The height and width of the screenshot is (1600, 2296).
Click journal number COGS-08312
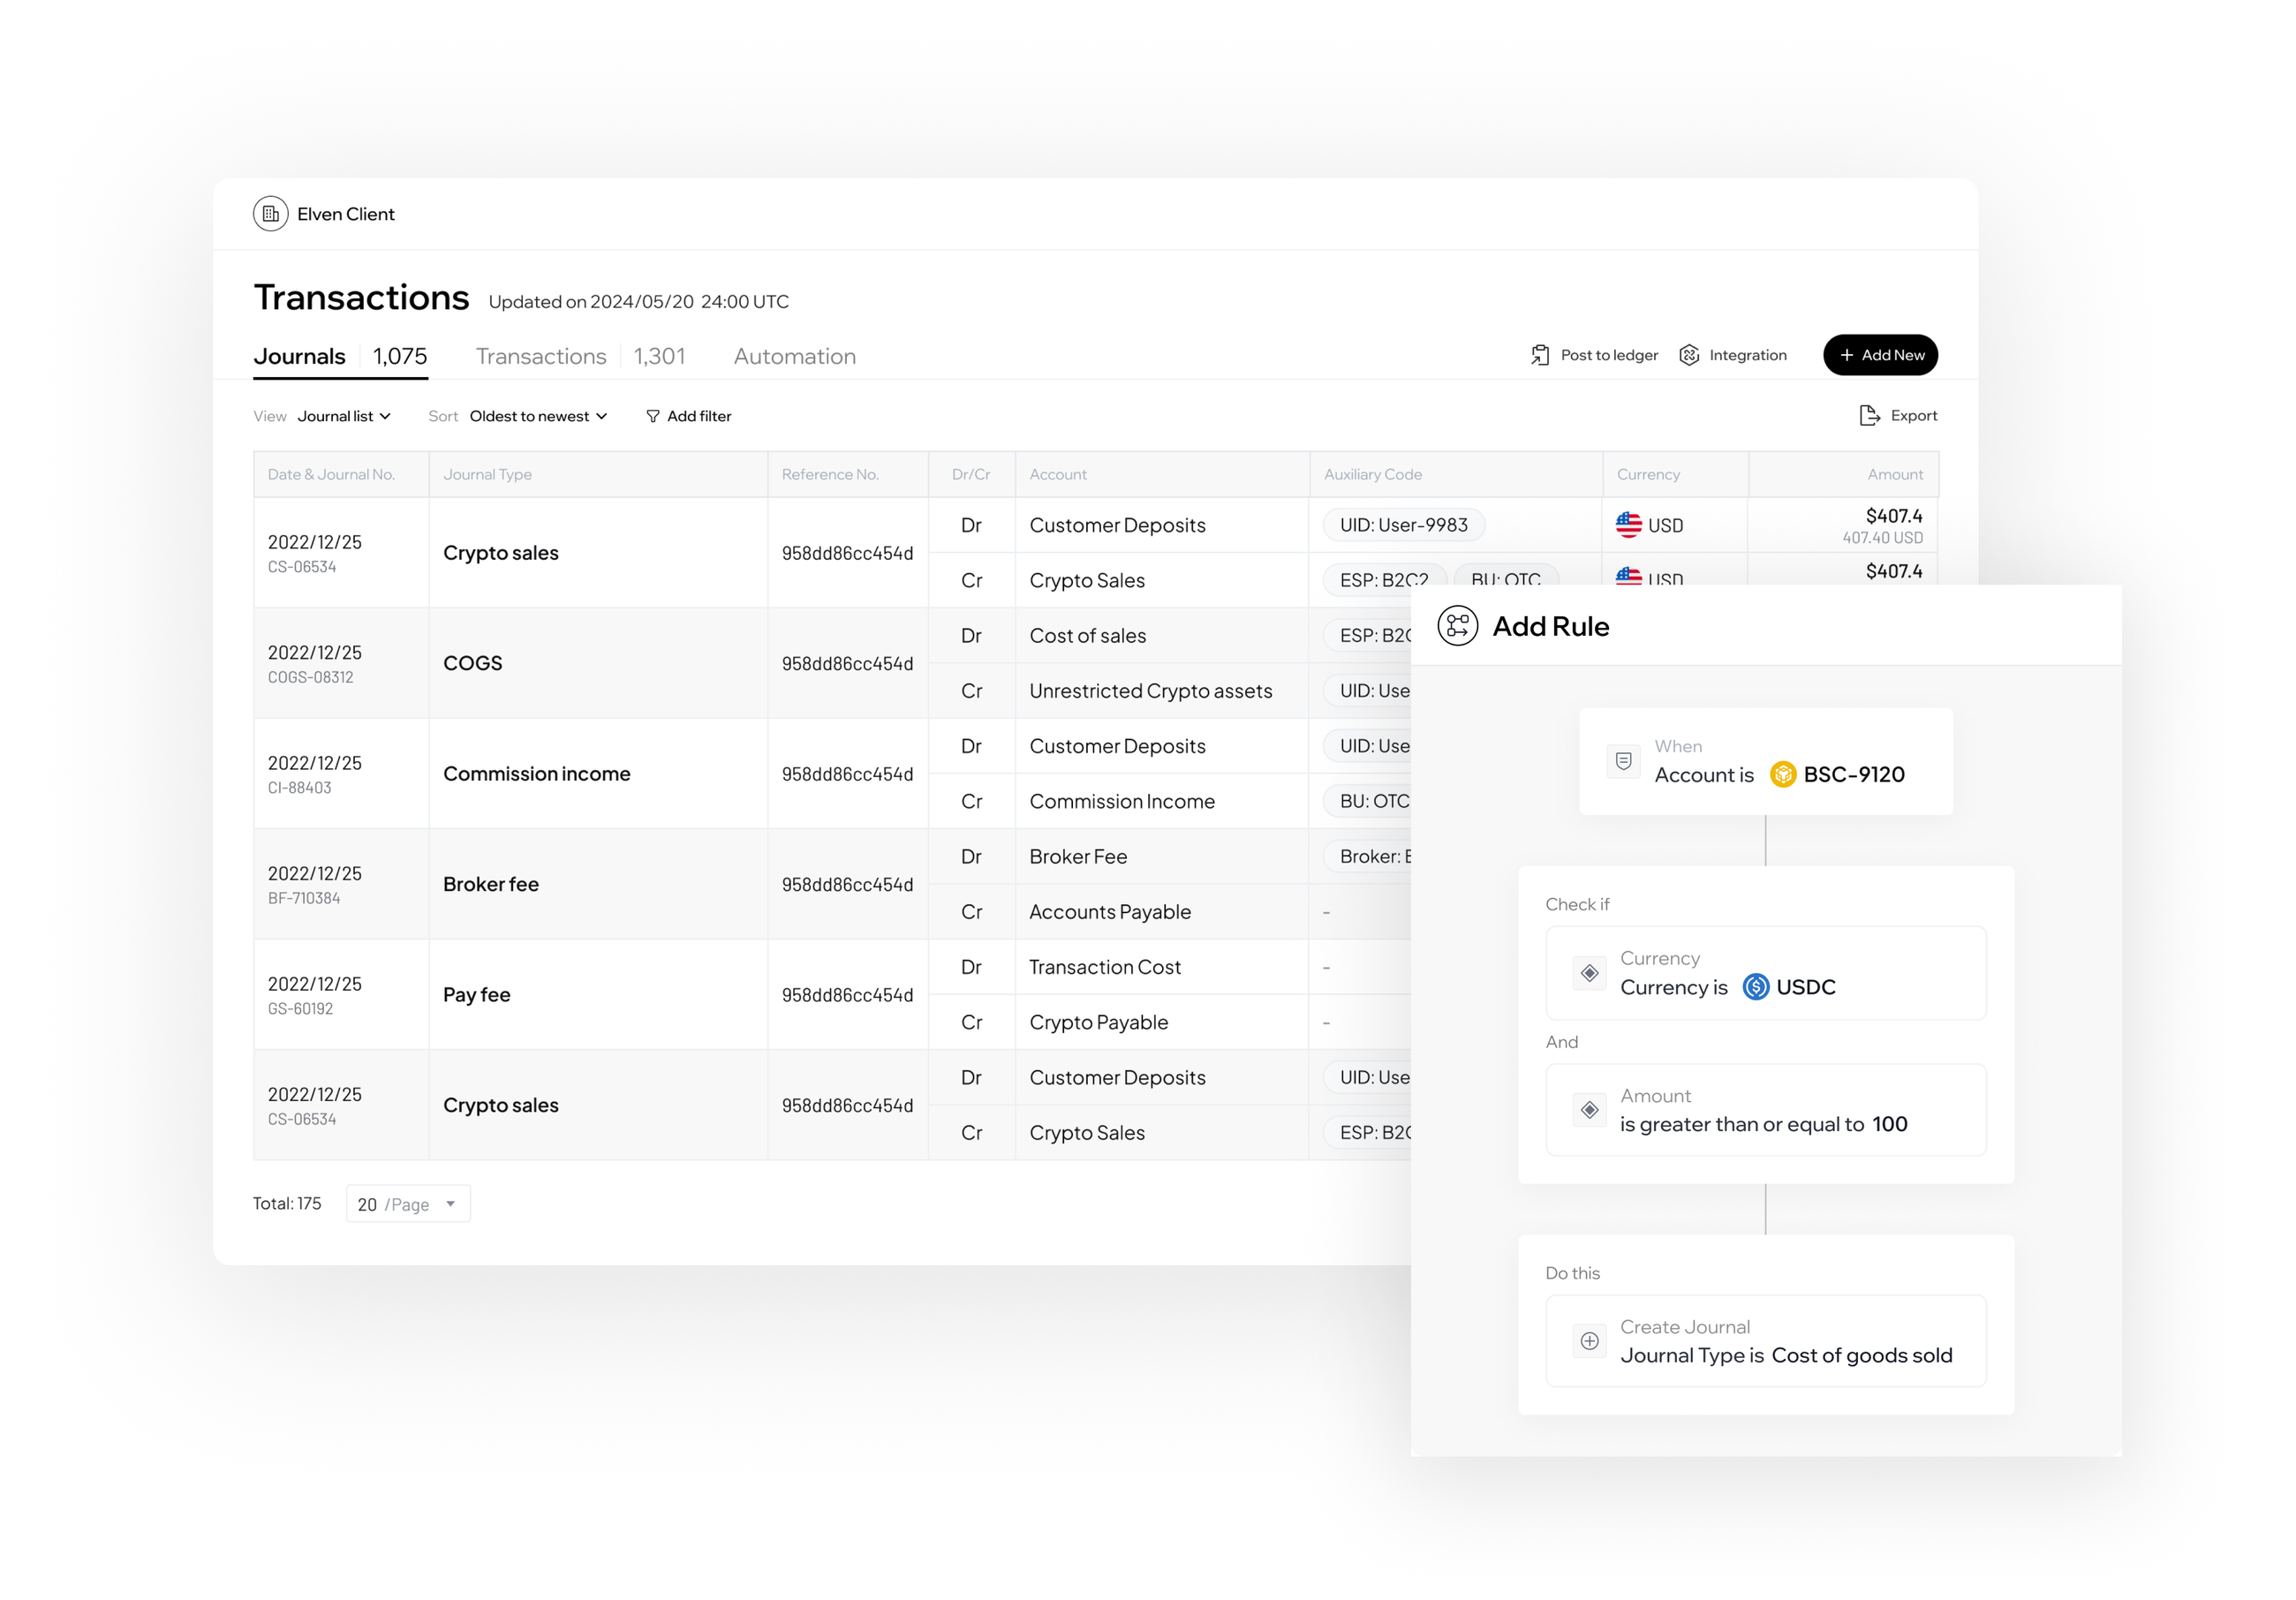point(310,678)
